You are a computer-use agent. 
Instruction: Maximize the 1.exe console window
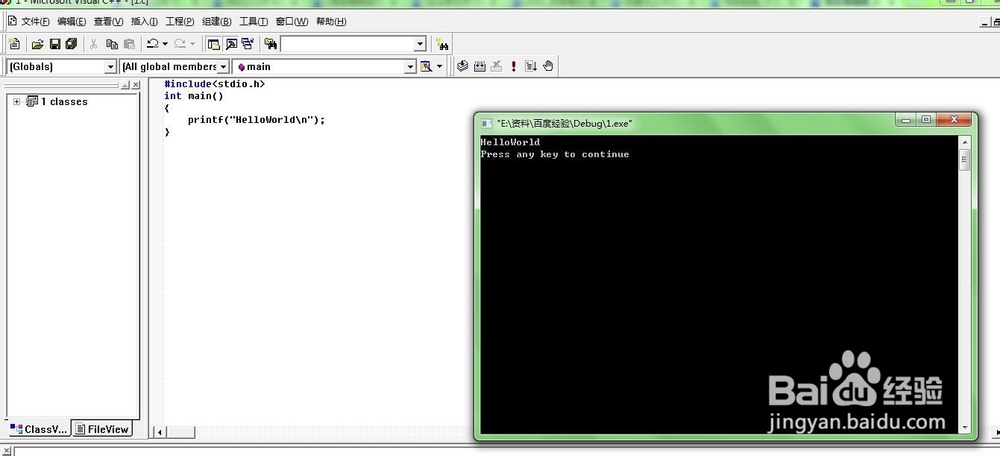pos(927,119)
